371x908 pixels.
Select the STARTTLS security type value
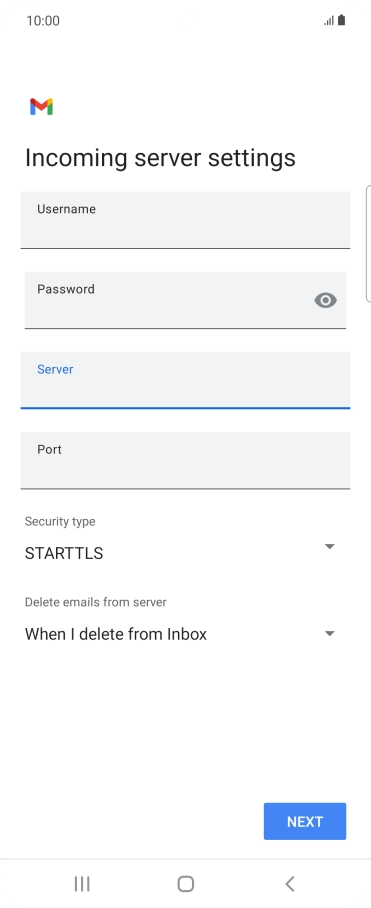tap(64, 554)
